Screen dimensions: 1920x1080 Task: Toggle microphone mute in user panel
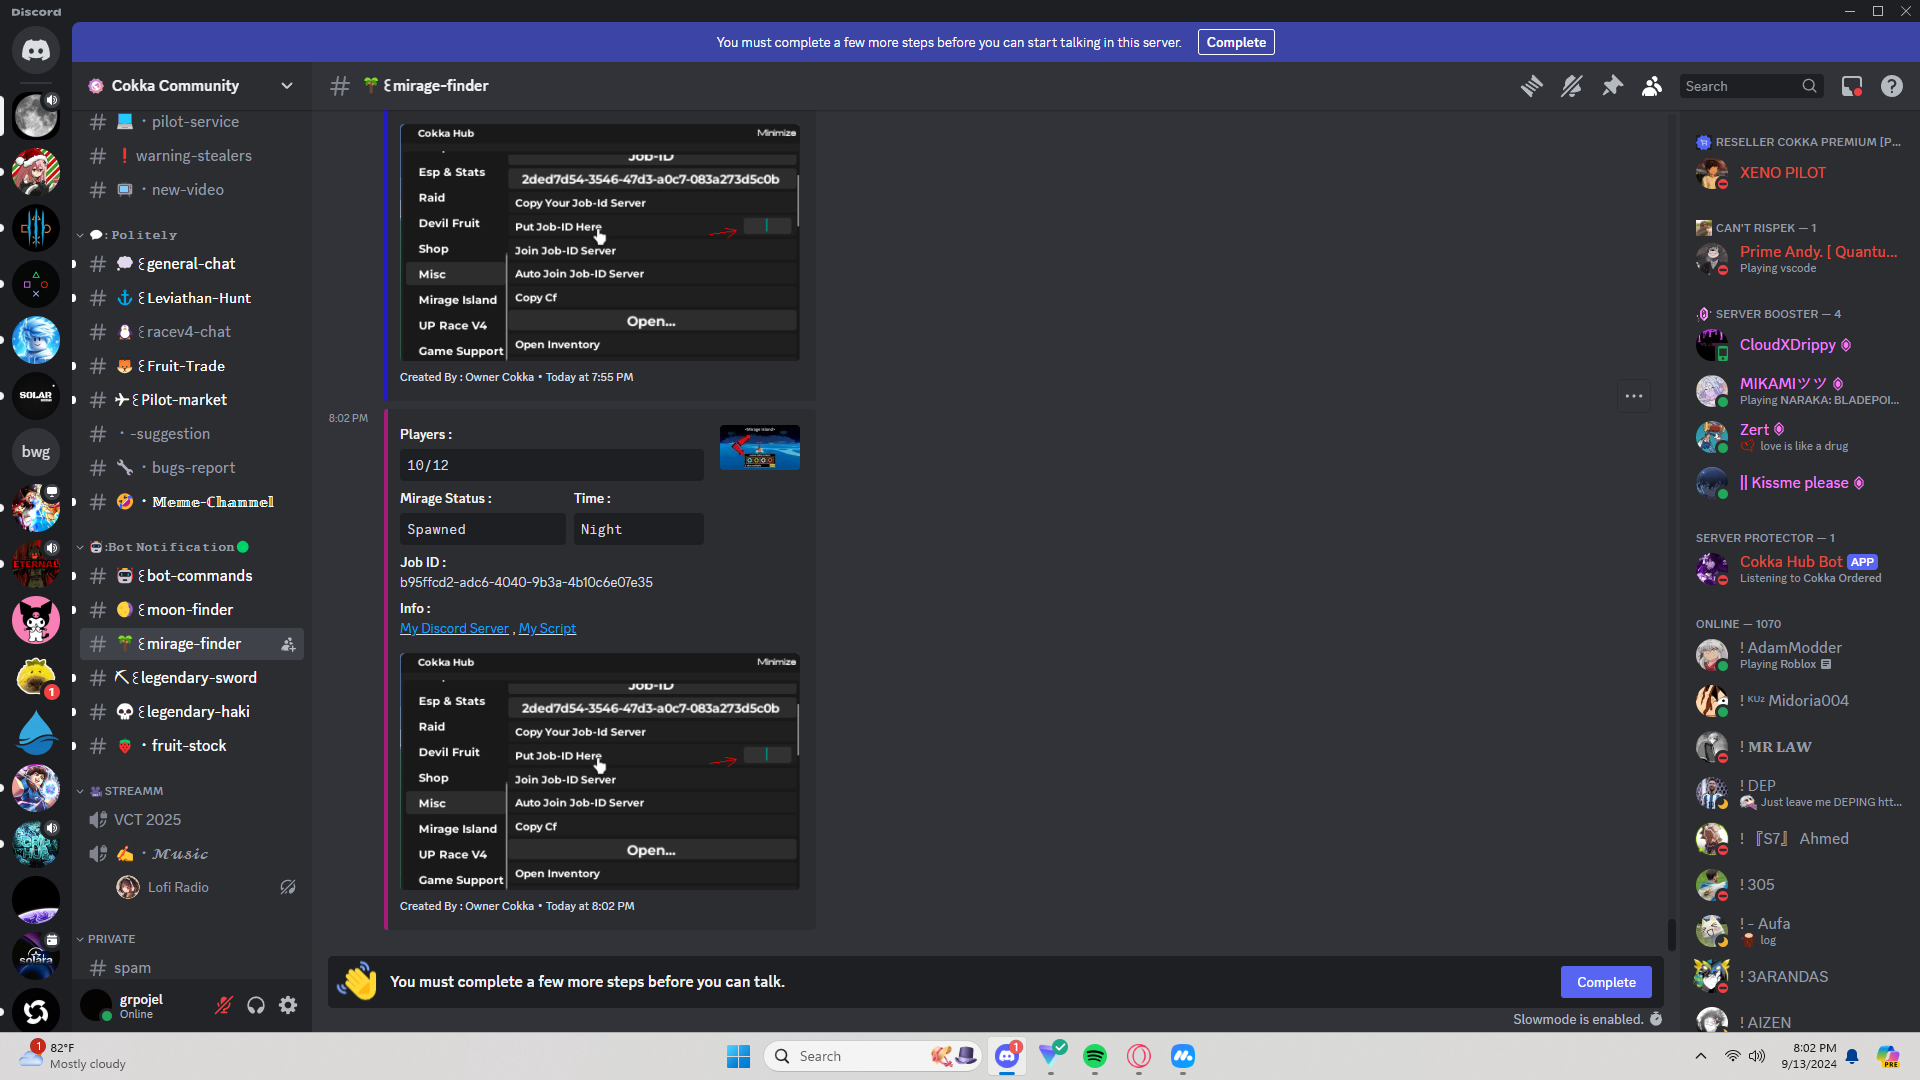click(x=224, y=1005)
